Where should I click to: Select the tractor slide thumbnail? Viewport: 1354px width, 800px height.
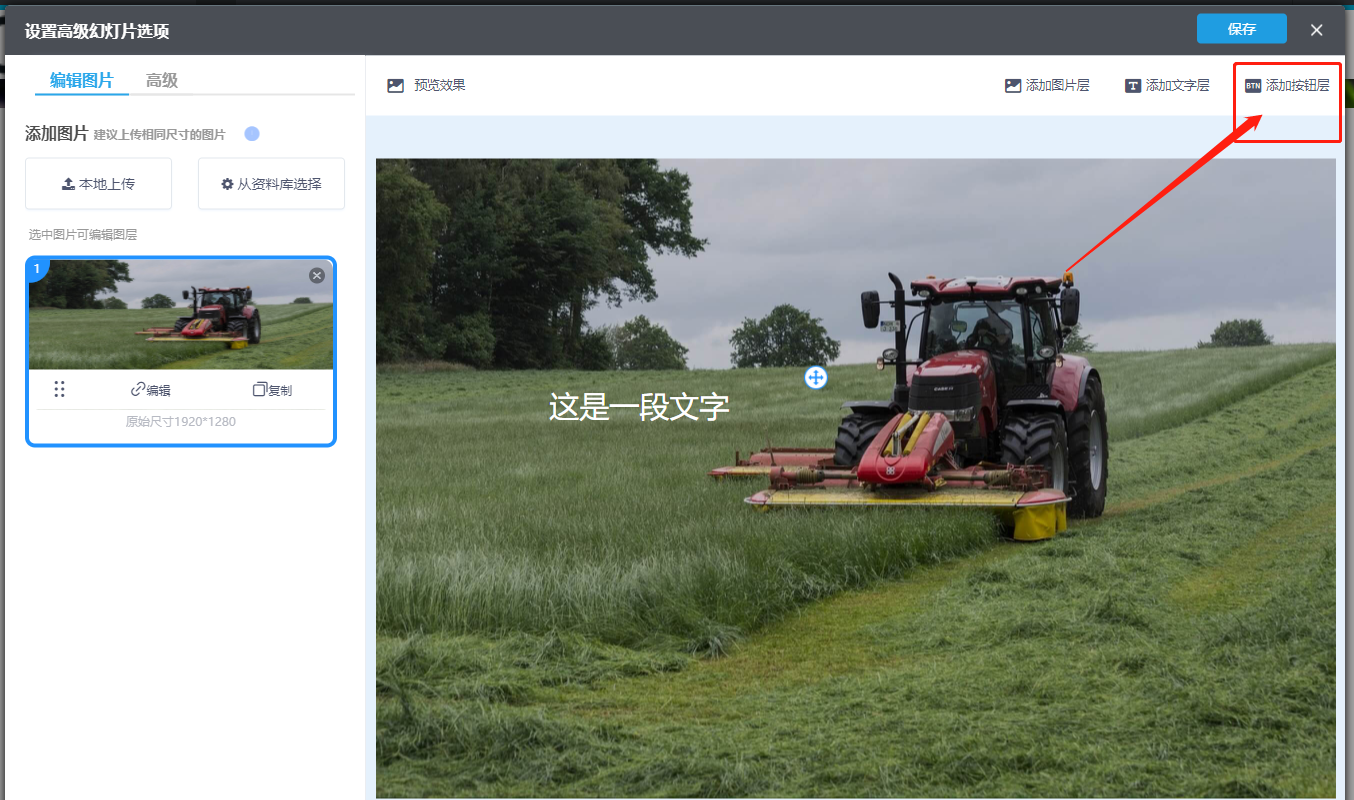180,315
